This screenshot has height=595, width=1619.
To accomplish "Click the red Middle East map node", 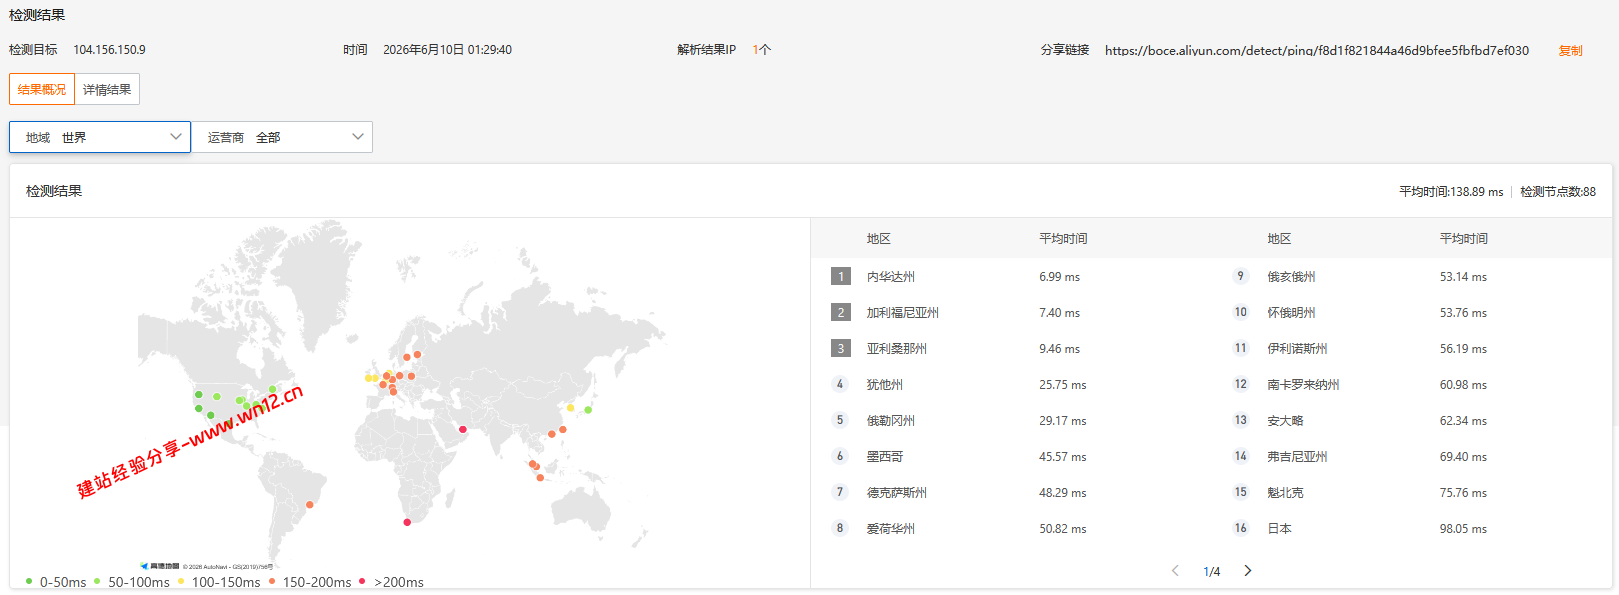I will [462, 429].
